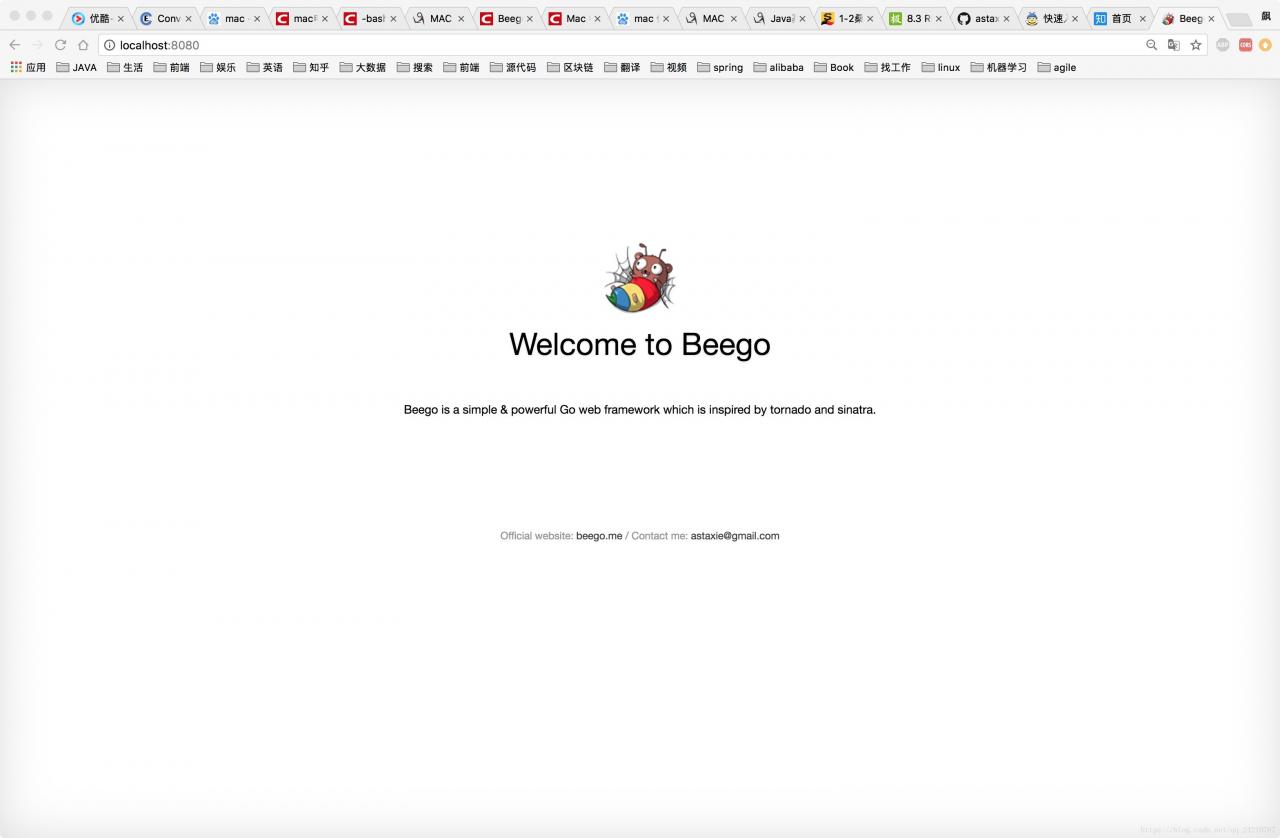The image size is (1280, 838).
Task: Switch to the GitHub asta tab
Action: click(x=986, y=18)
